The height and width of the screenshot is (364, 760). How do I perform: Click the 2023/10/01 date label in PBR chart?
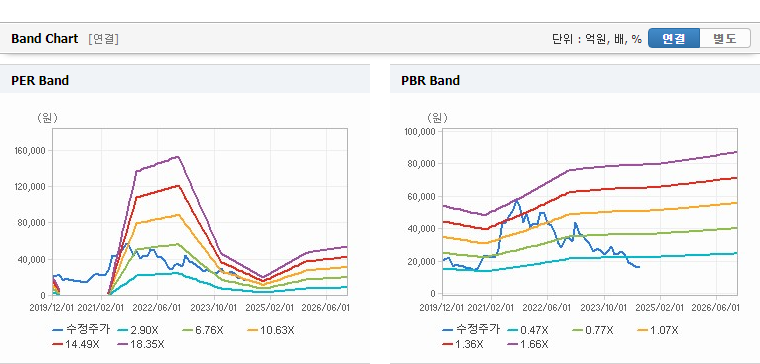(604, 307)
